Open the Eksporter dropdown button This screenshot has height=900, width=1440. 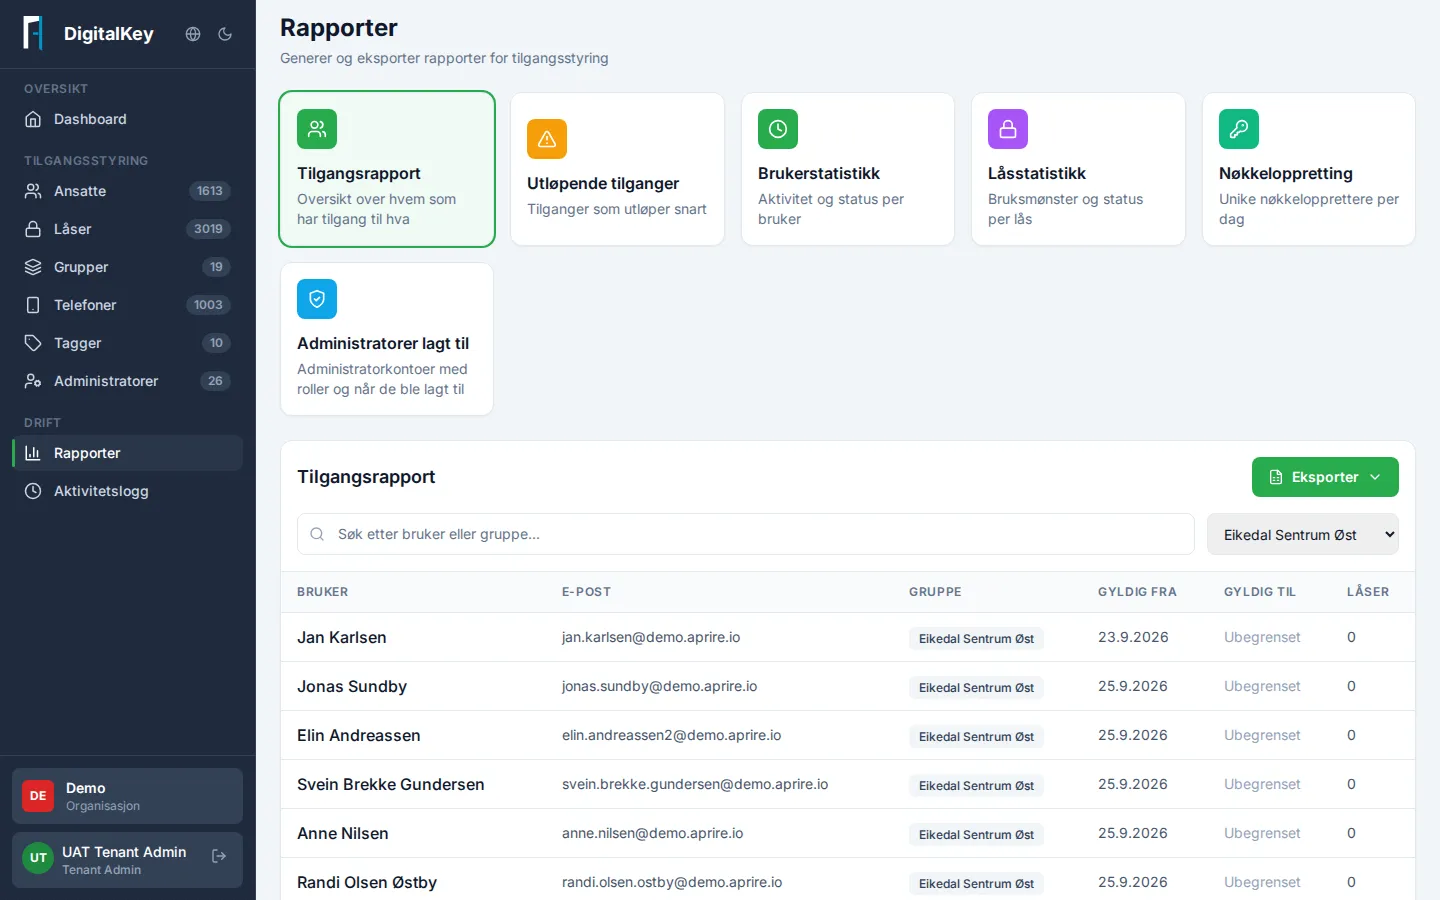(x=1325, y=477)
